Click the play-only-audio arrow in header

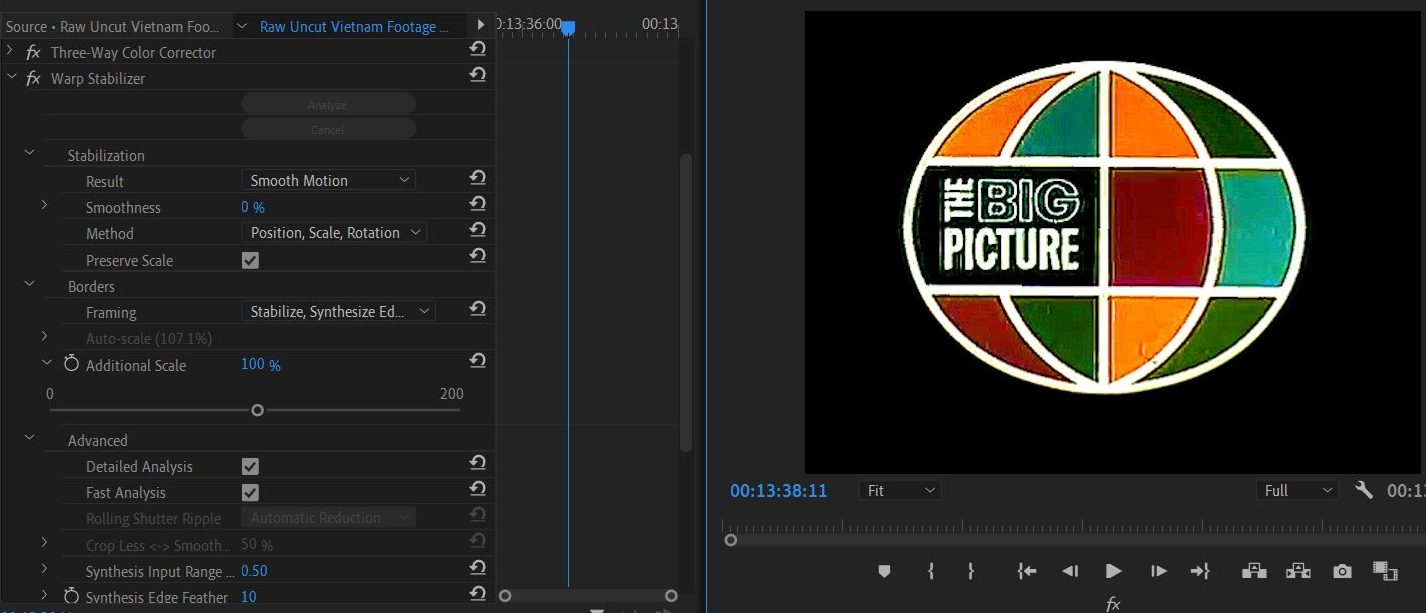click(481, 25)
